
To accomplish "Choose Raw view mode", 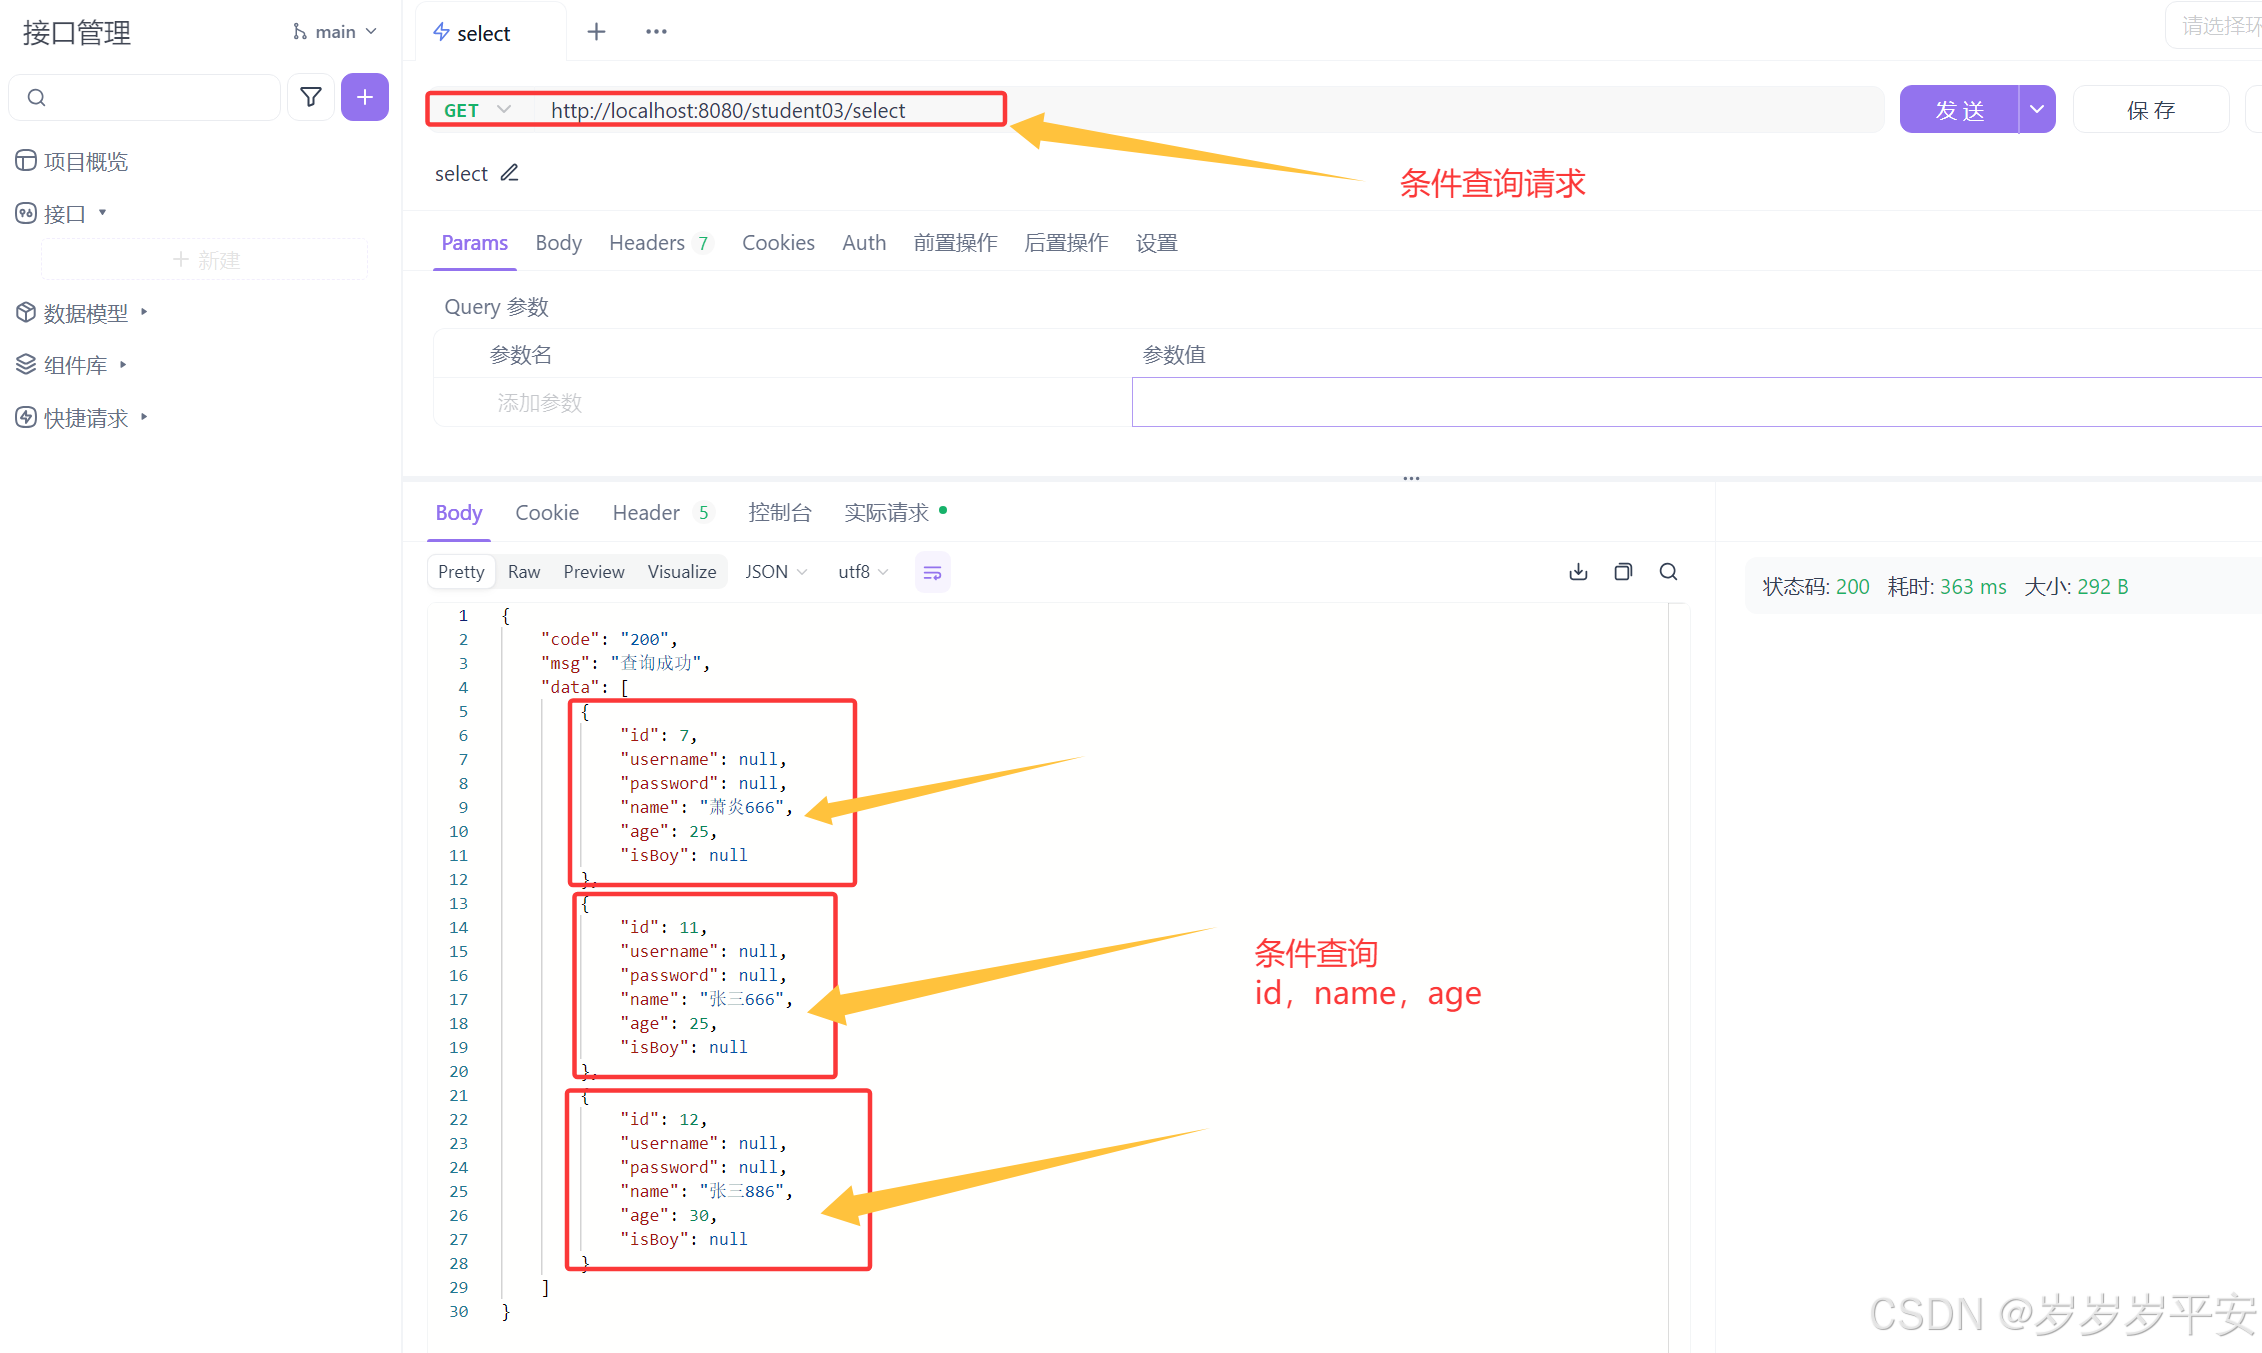I will pyautogui.click(x=524, y=572).
